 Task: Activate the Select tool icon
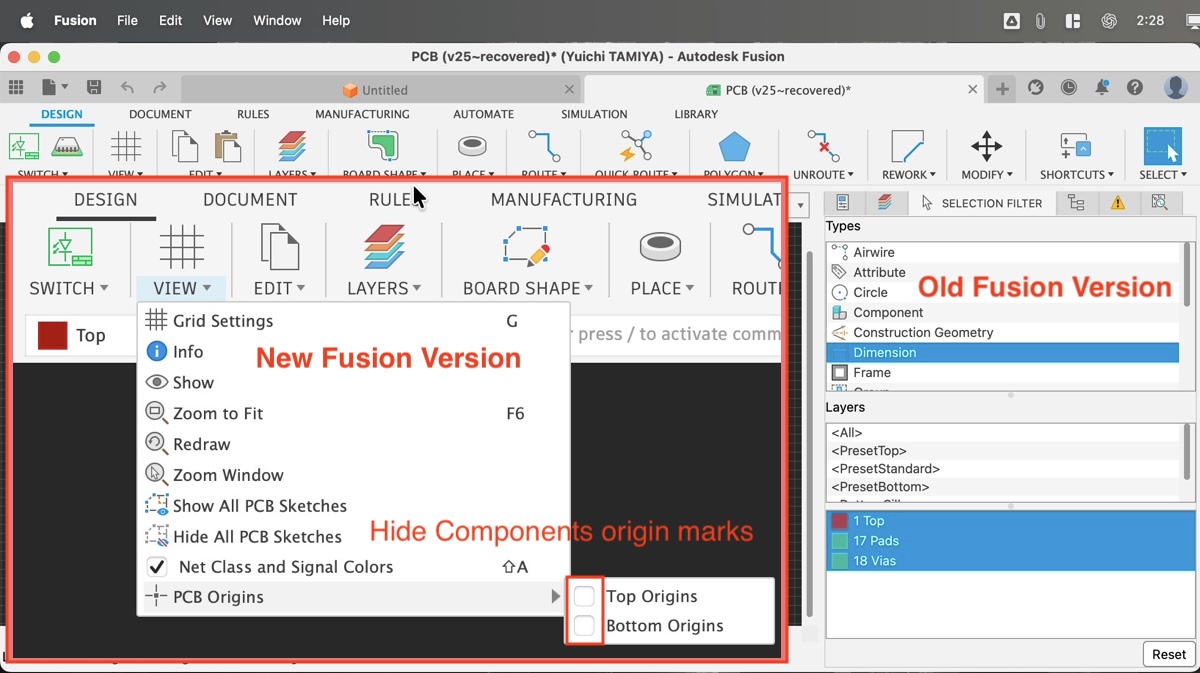point(1163,146)
